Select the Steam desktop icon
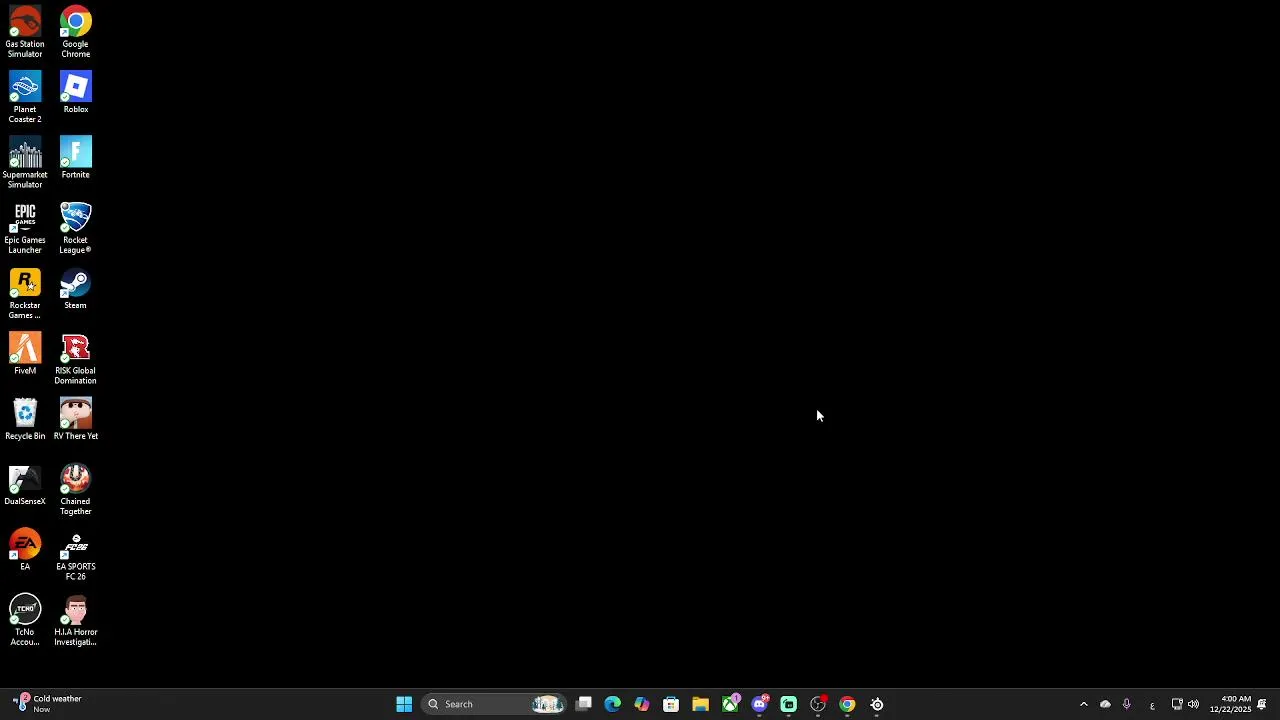The image size is (1280, 720). [75, 289]
